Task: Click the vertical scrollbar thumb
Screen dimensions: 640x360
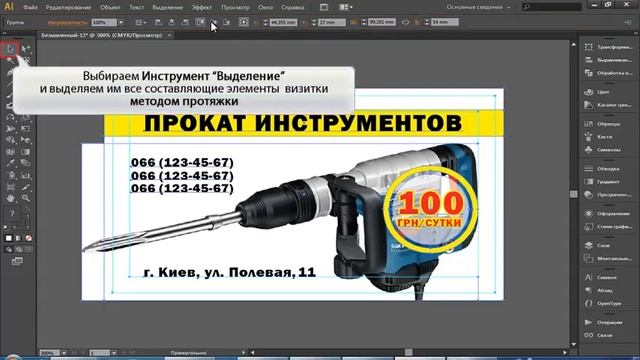Action: [x=574, y=194]
